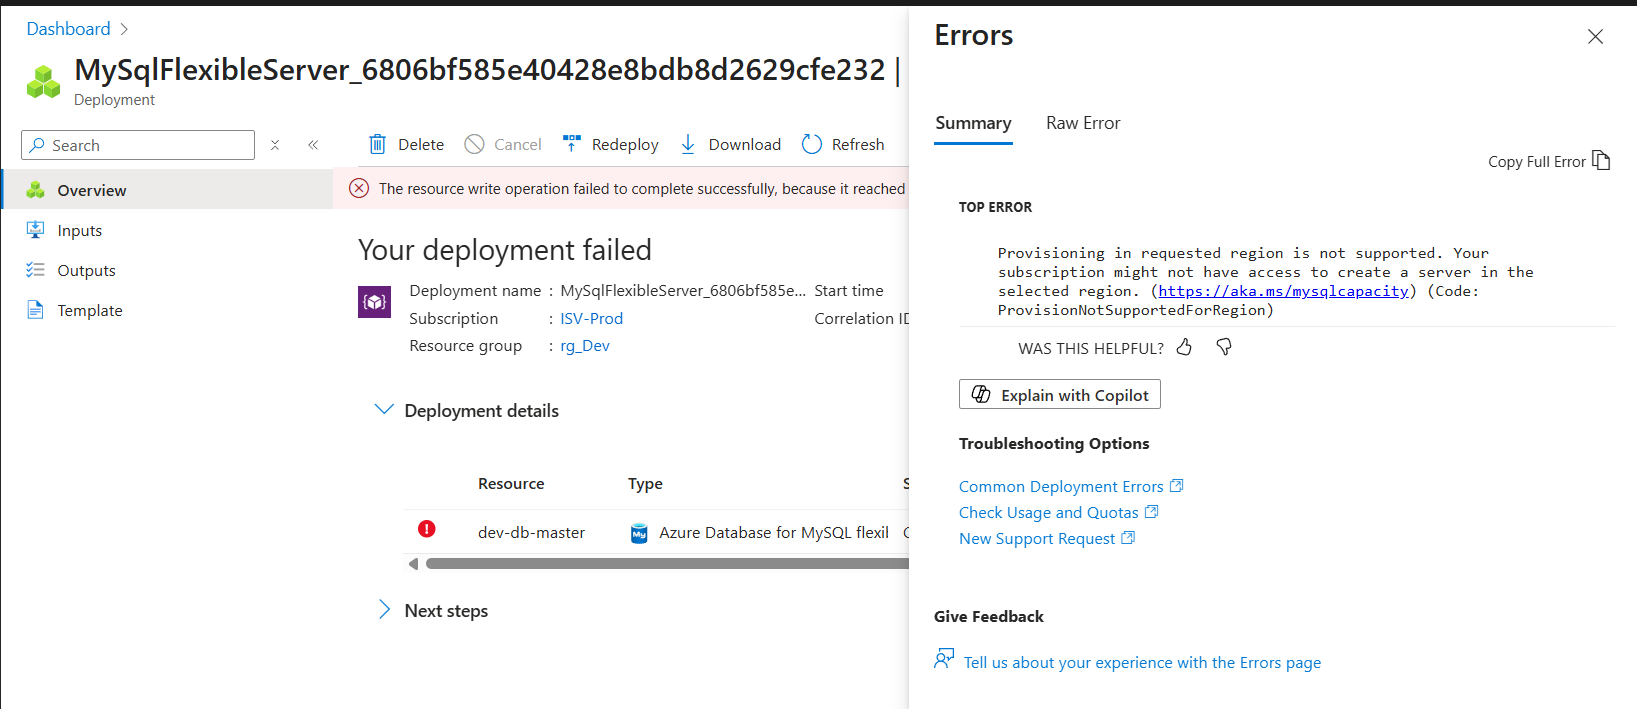The height and width of the screenshot is (709, 1637).
Task: Click the Azure Database for MySQL type icon
Action: pos(639,533)
